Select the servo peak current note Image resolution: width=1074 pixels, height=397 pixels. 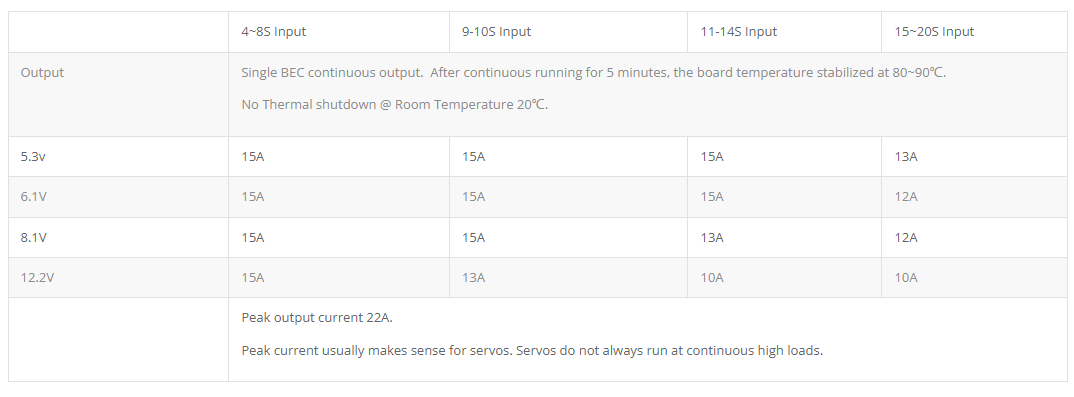pyautogui.click(x=532, y=350)
